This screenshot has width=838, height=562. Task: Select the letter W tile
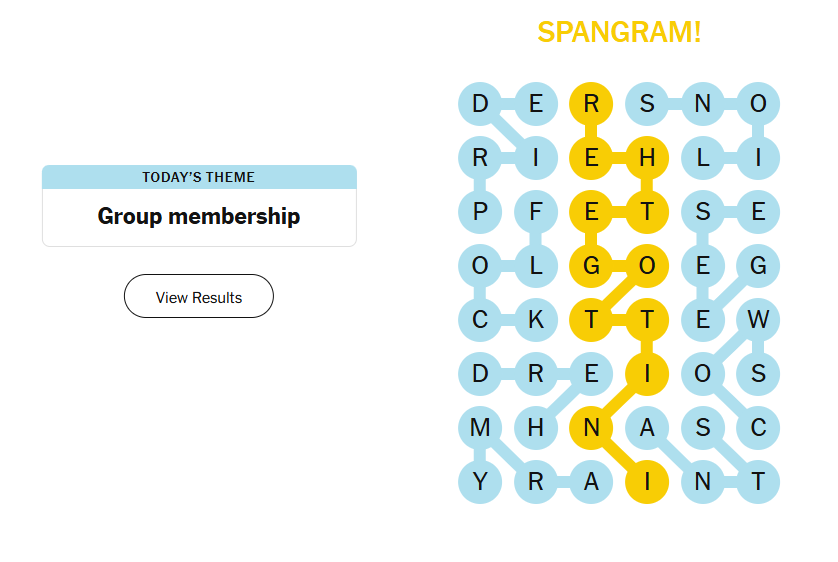click(x=758, y=320)
